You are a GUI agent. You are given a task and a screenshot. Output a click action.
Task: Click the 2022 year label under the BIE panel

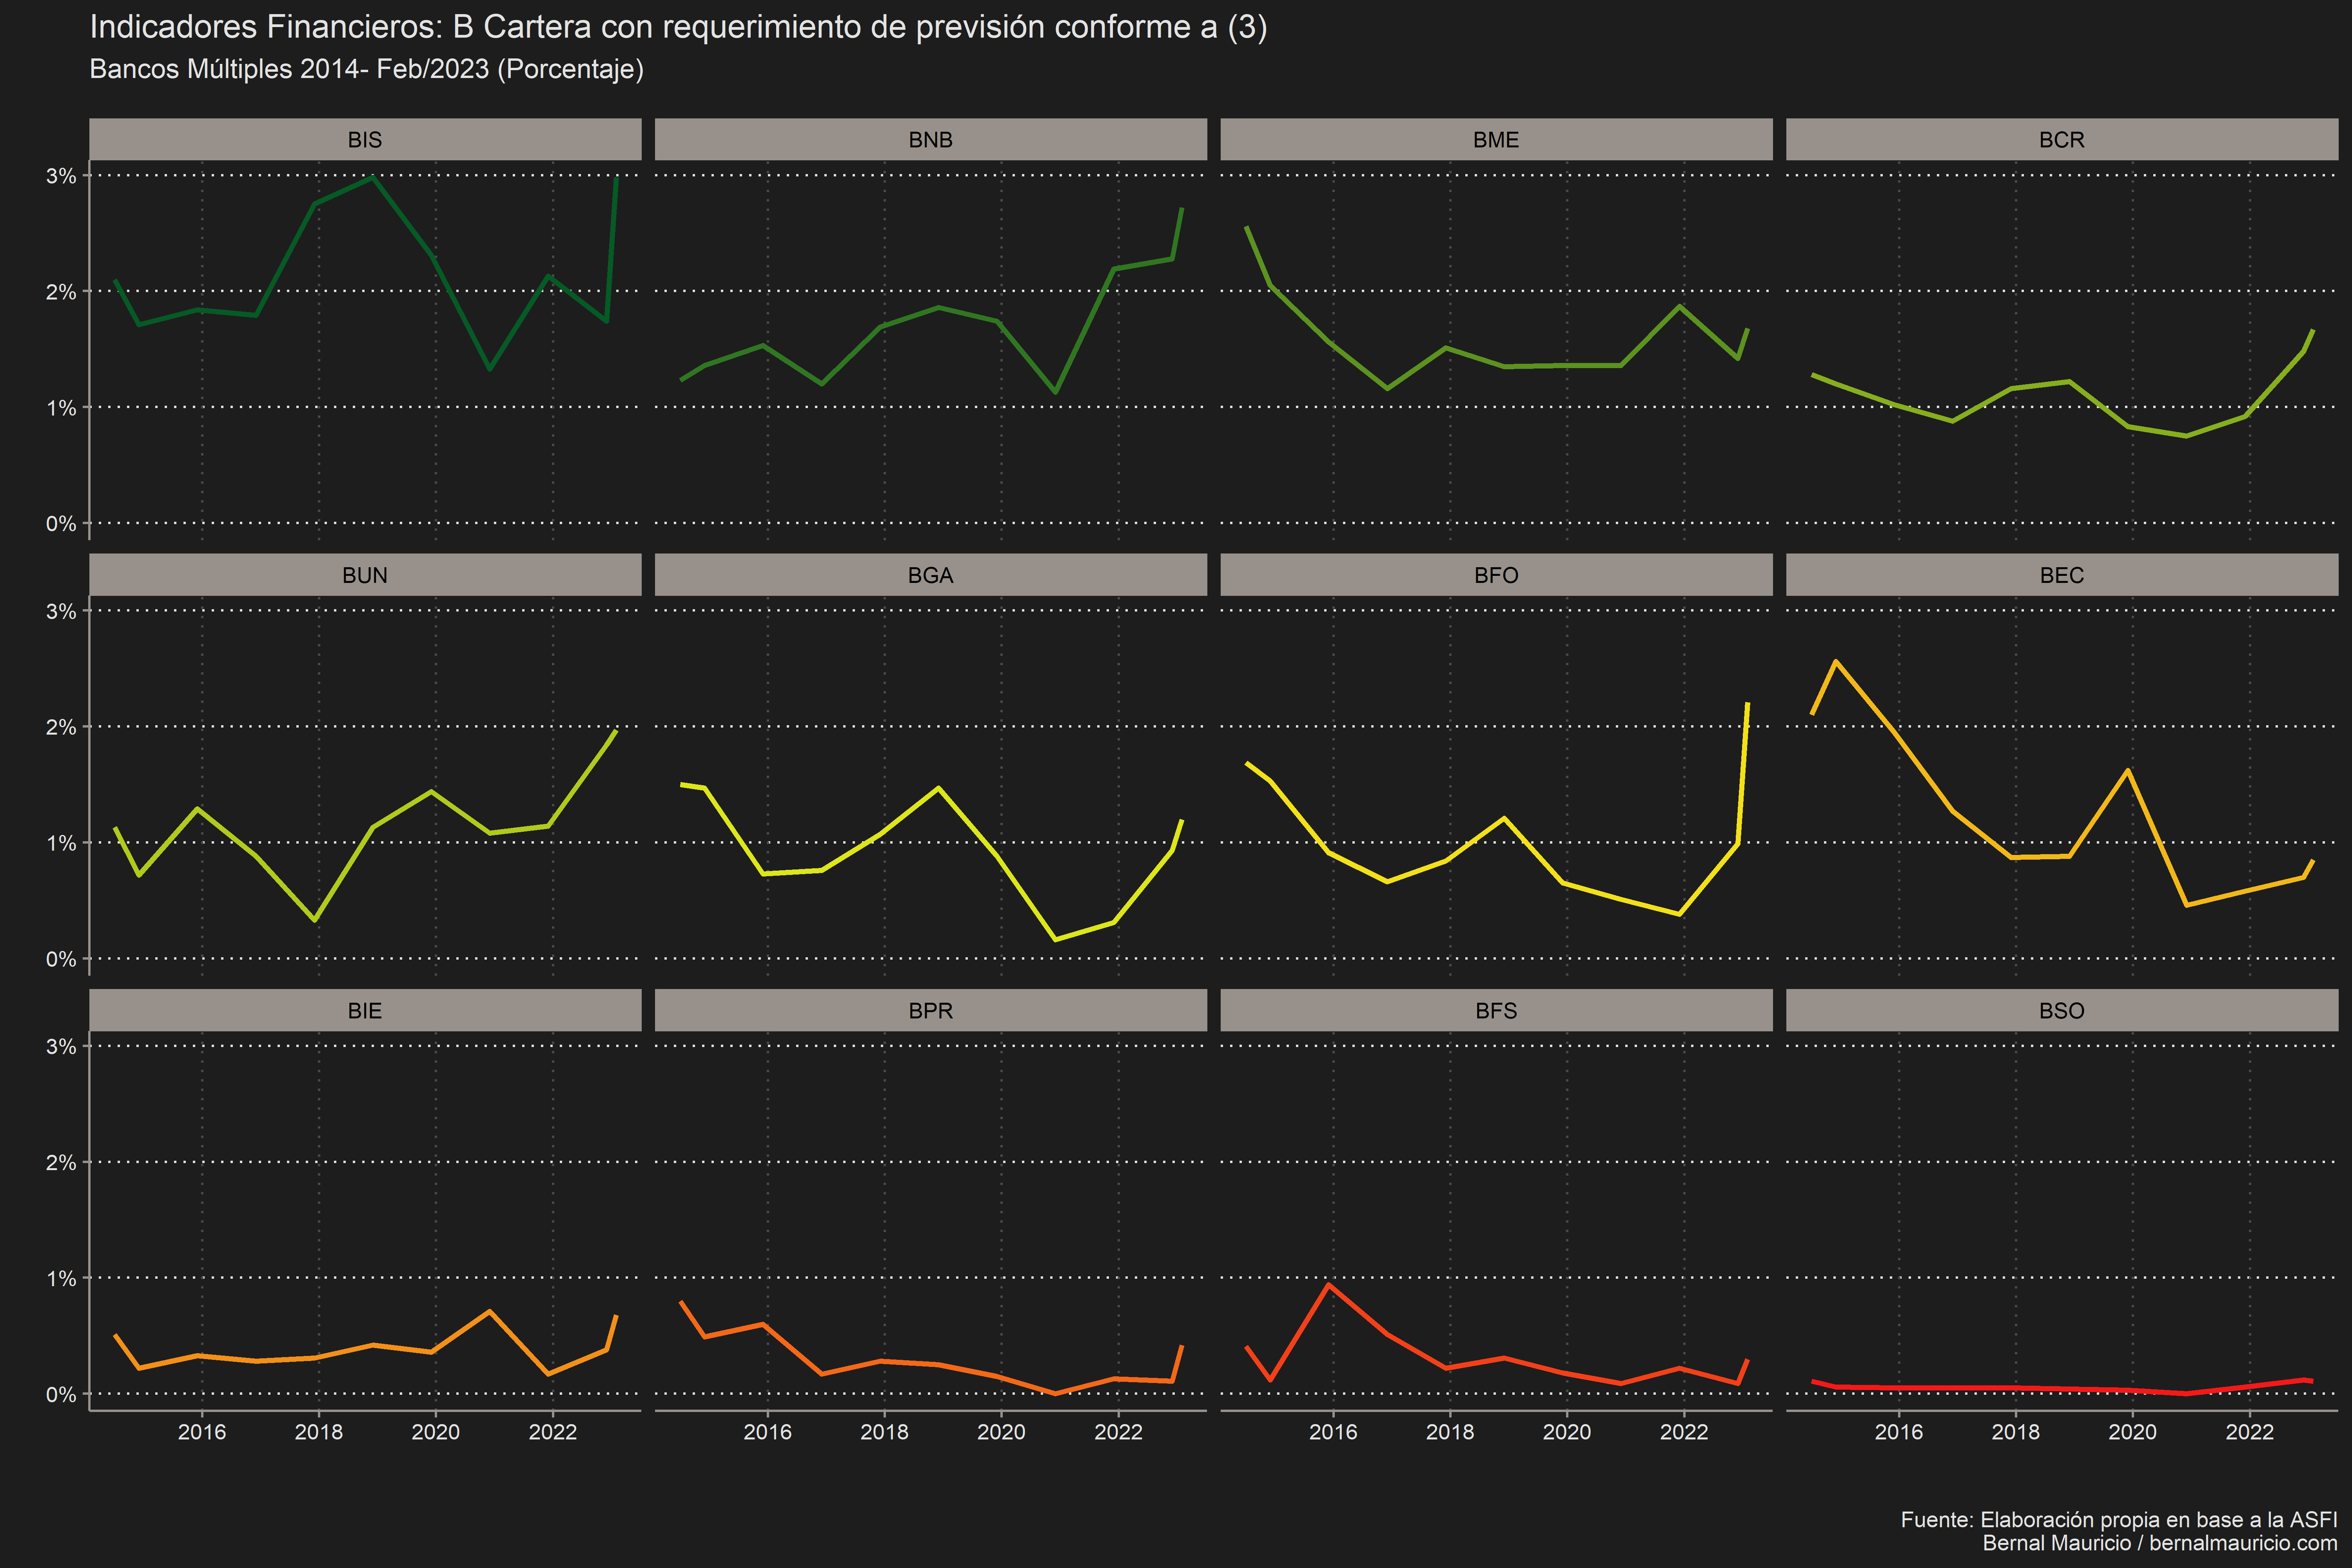pyautogui.click(x=553, y=1432)
